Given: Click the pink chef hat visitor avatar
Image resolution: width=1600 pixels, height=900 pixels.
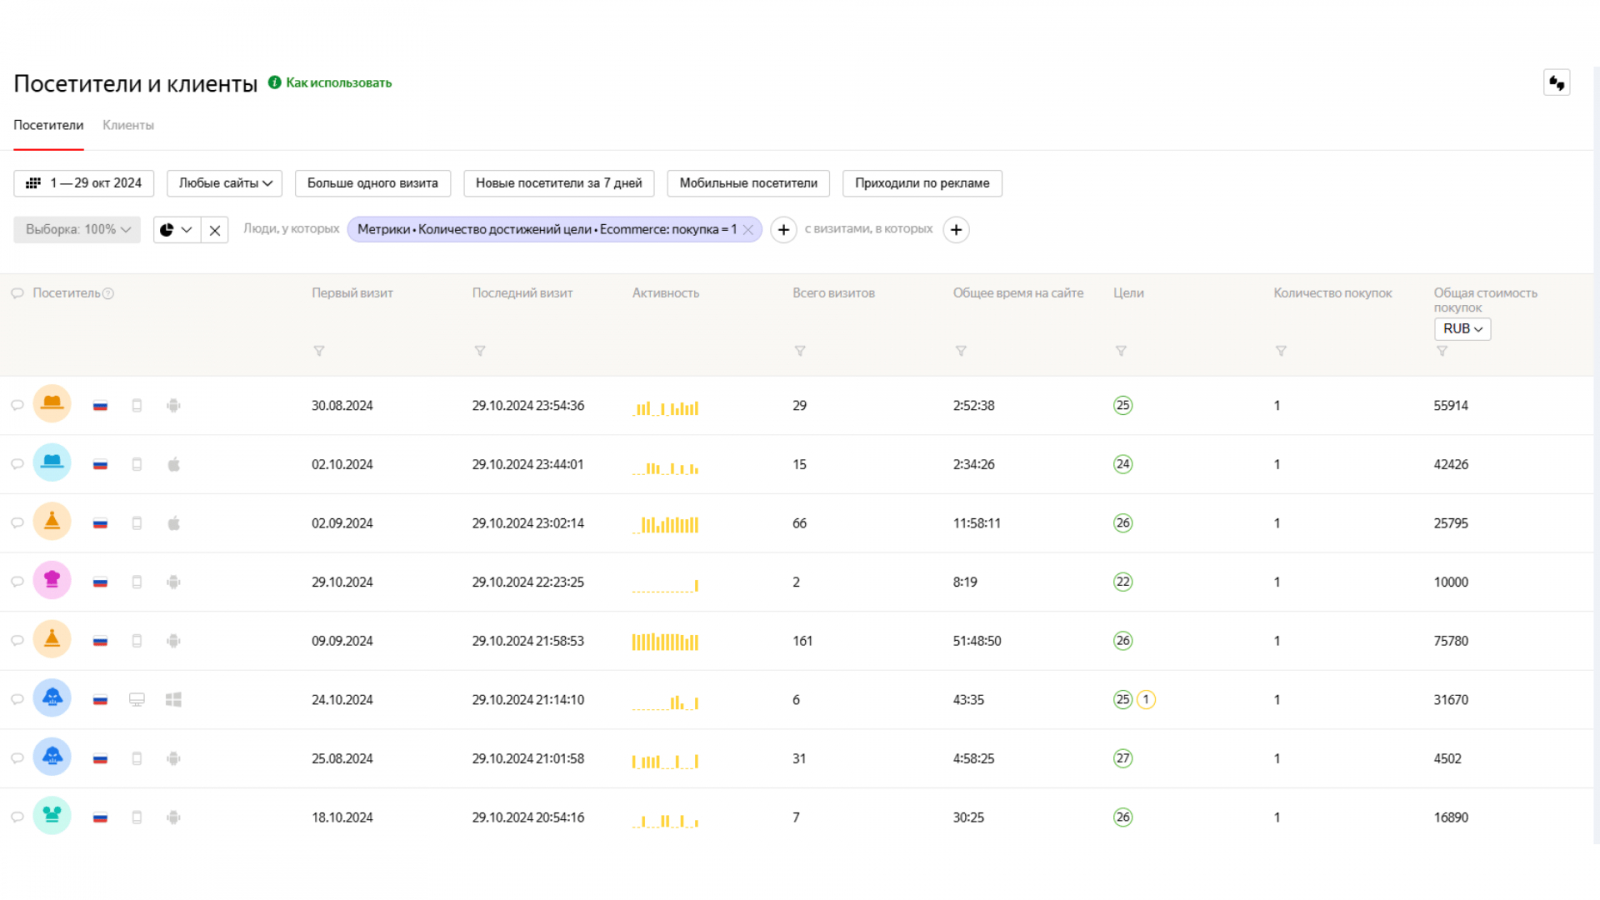Looking at the screenshot, I should [52, 581].
